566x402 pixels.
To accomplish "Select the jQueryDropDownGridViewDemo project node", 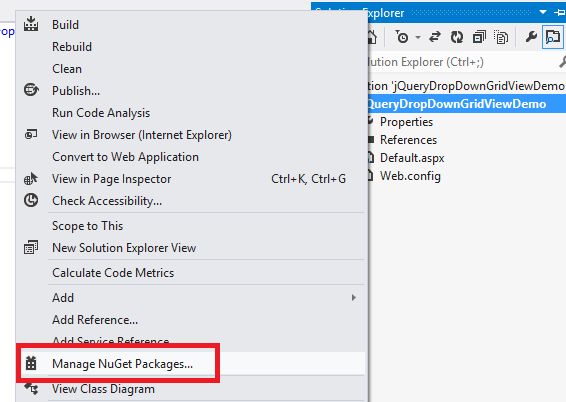I will [x=466, y=104].
